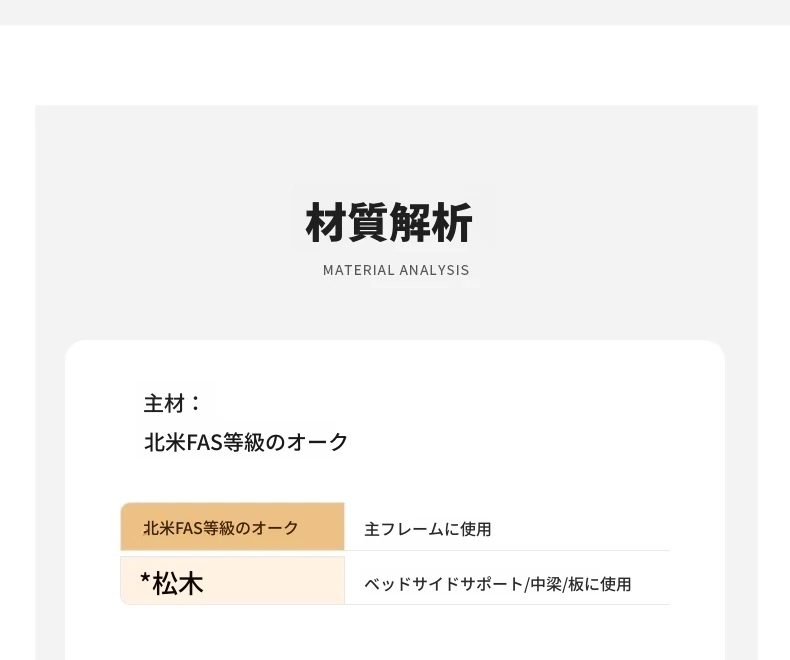
Task: Click the MATERIAL ANALYSIS subtitle
Action: [x=396, y=271]
